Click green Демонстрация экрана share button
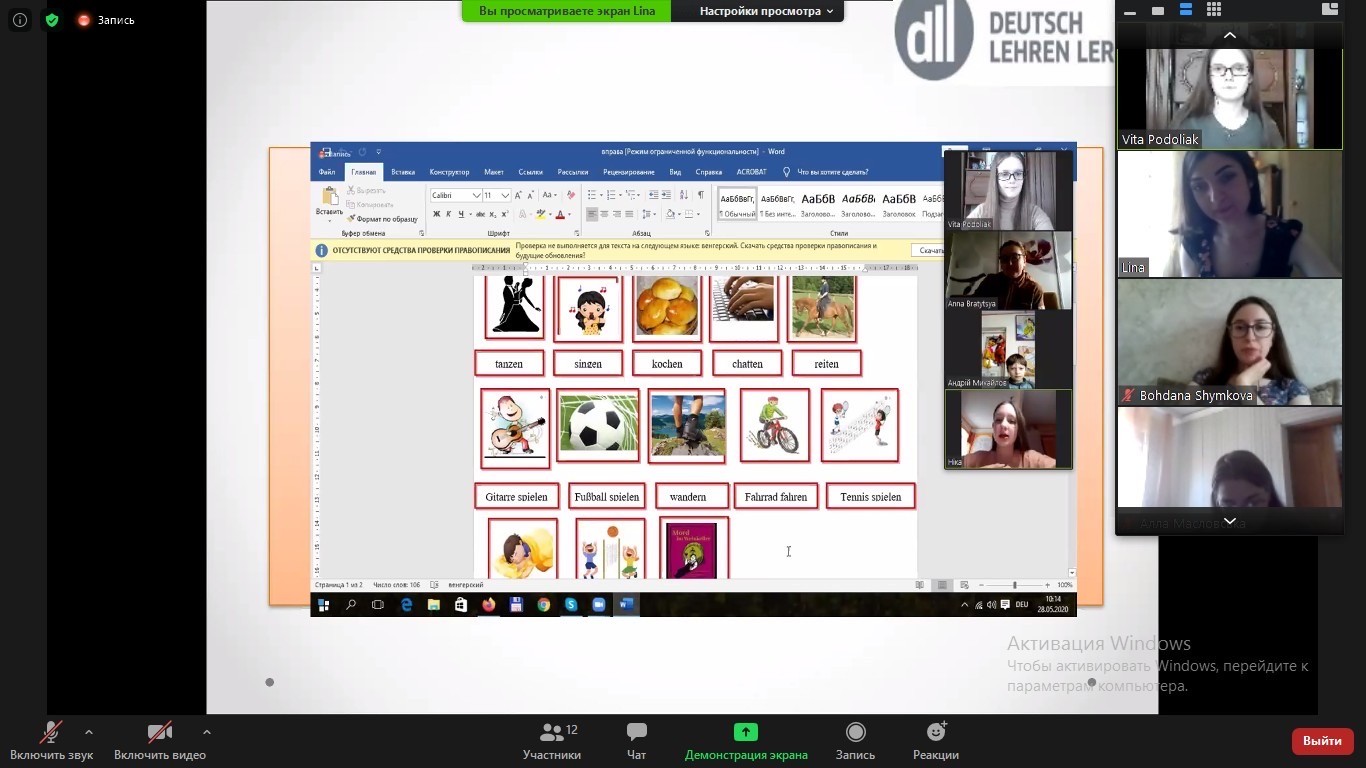This screenshot has width=1366, height=768. point(746,740)
